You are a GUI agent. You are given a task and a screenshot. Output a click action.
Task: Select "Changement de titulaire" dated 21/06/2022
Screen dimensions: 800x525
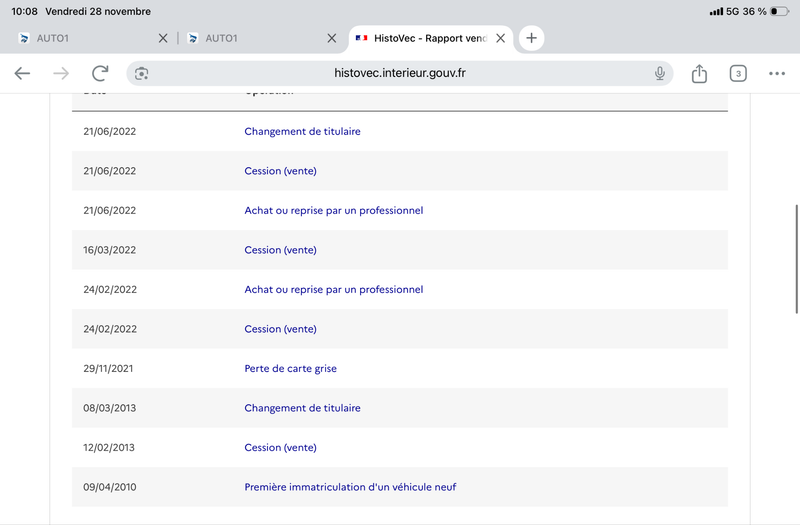(302, 132)
